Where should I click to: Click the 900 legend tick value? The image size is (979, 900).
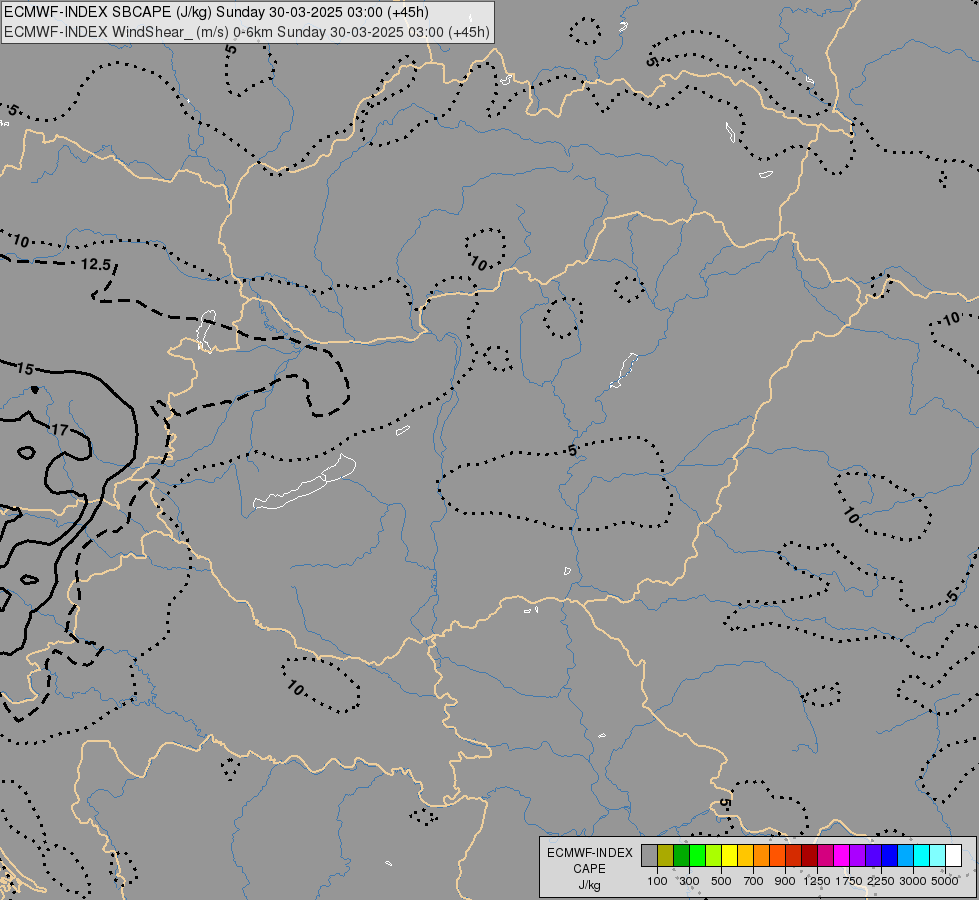(785, 881)
